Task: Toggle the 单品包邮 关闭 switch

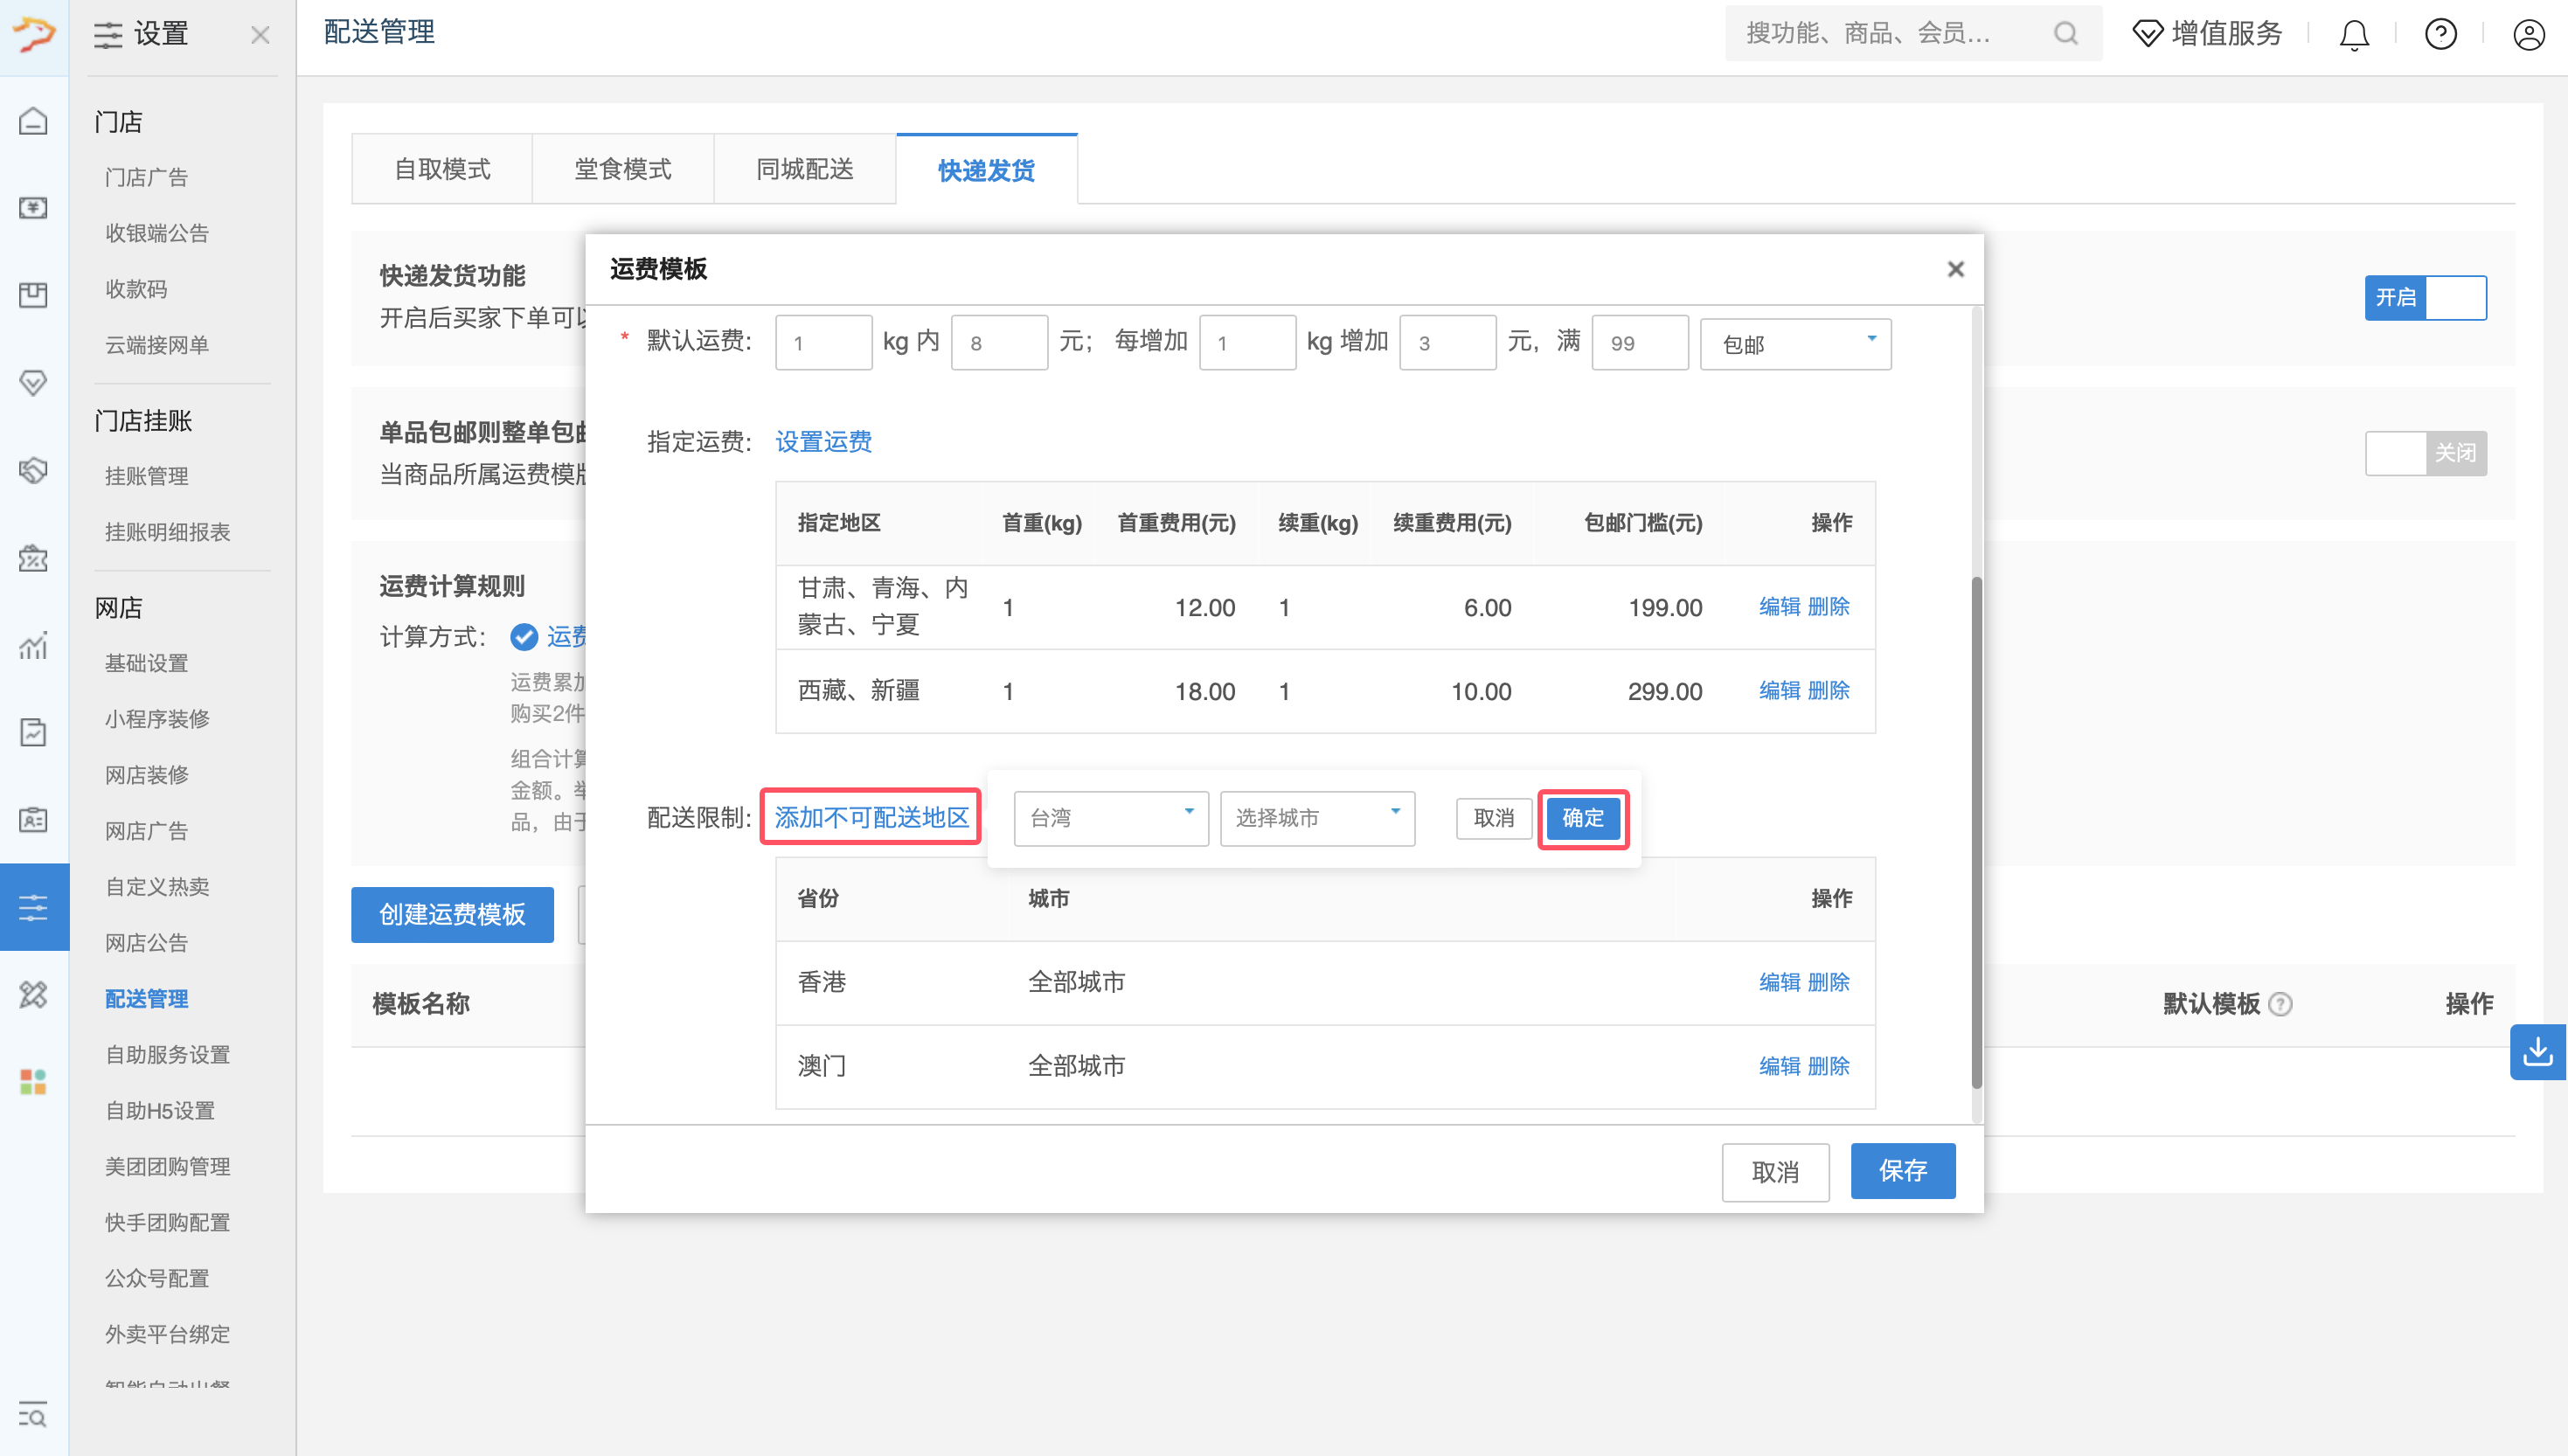Action: coord(2425,453)
